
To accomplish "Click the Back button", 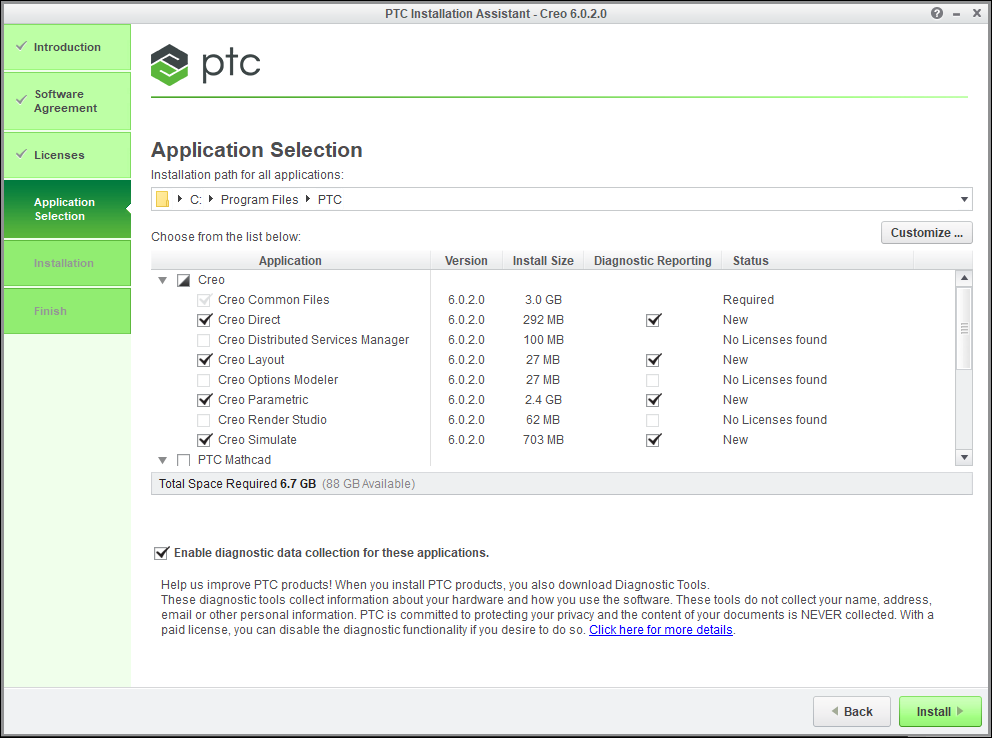I will point(851,711).
